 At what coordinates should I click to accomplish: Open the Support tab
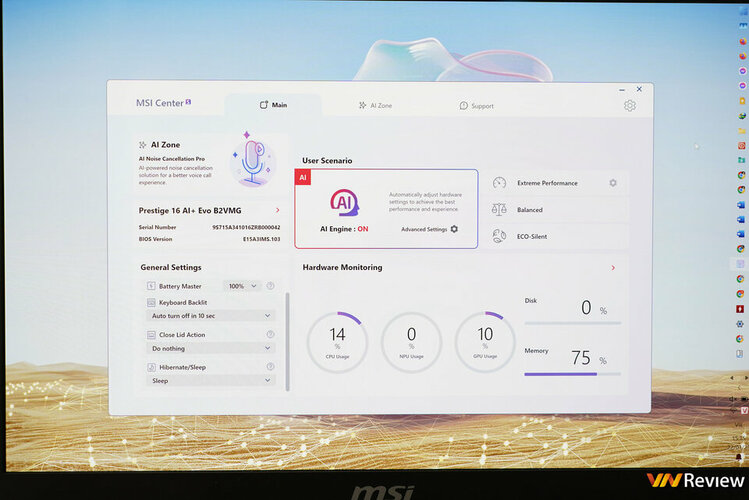point(476,105)
